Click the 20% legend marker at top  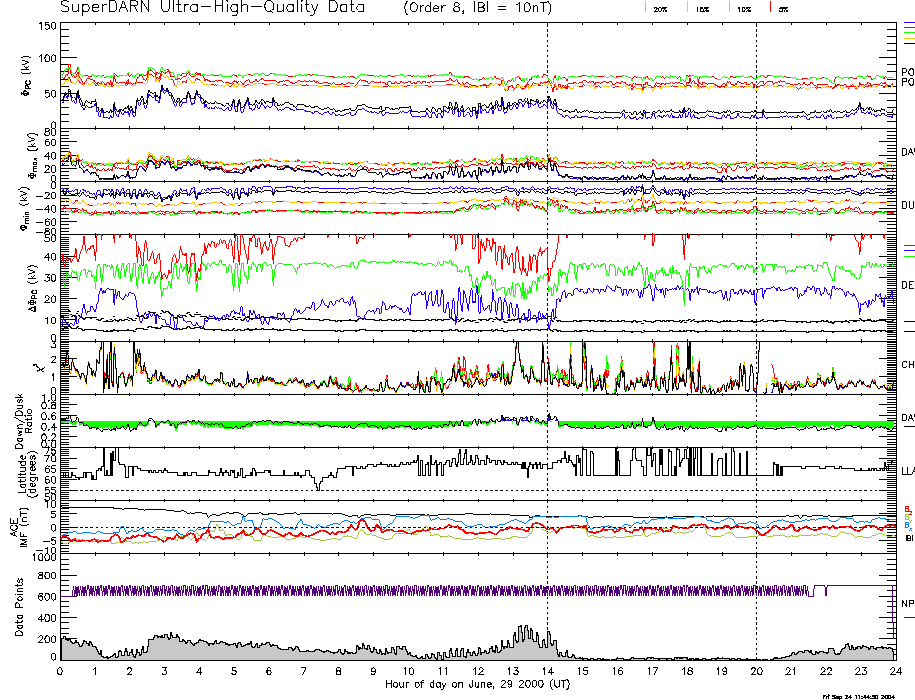tap(660, 8)
